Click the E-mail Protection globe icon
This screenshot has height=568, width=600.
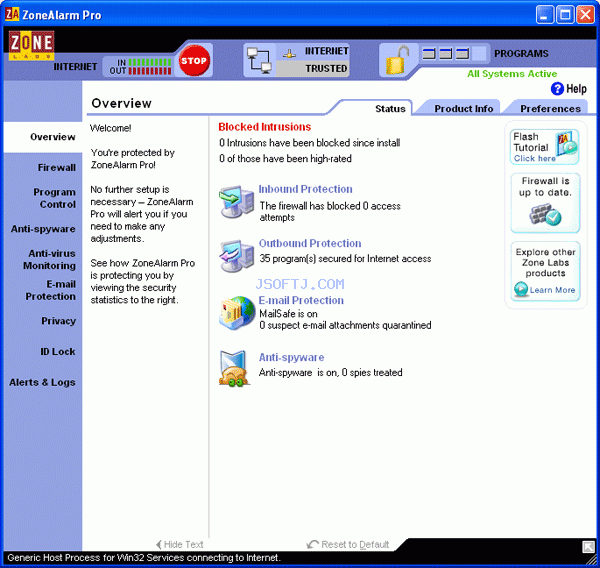(237, 313)
